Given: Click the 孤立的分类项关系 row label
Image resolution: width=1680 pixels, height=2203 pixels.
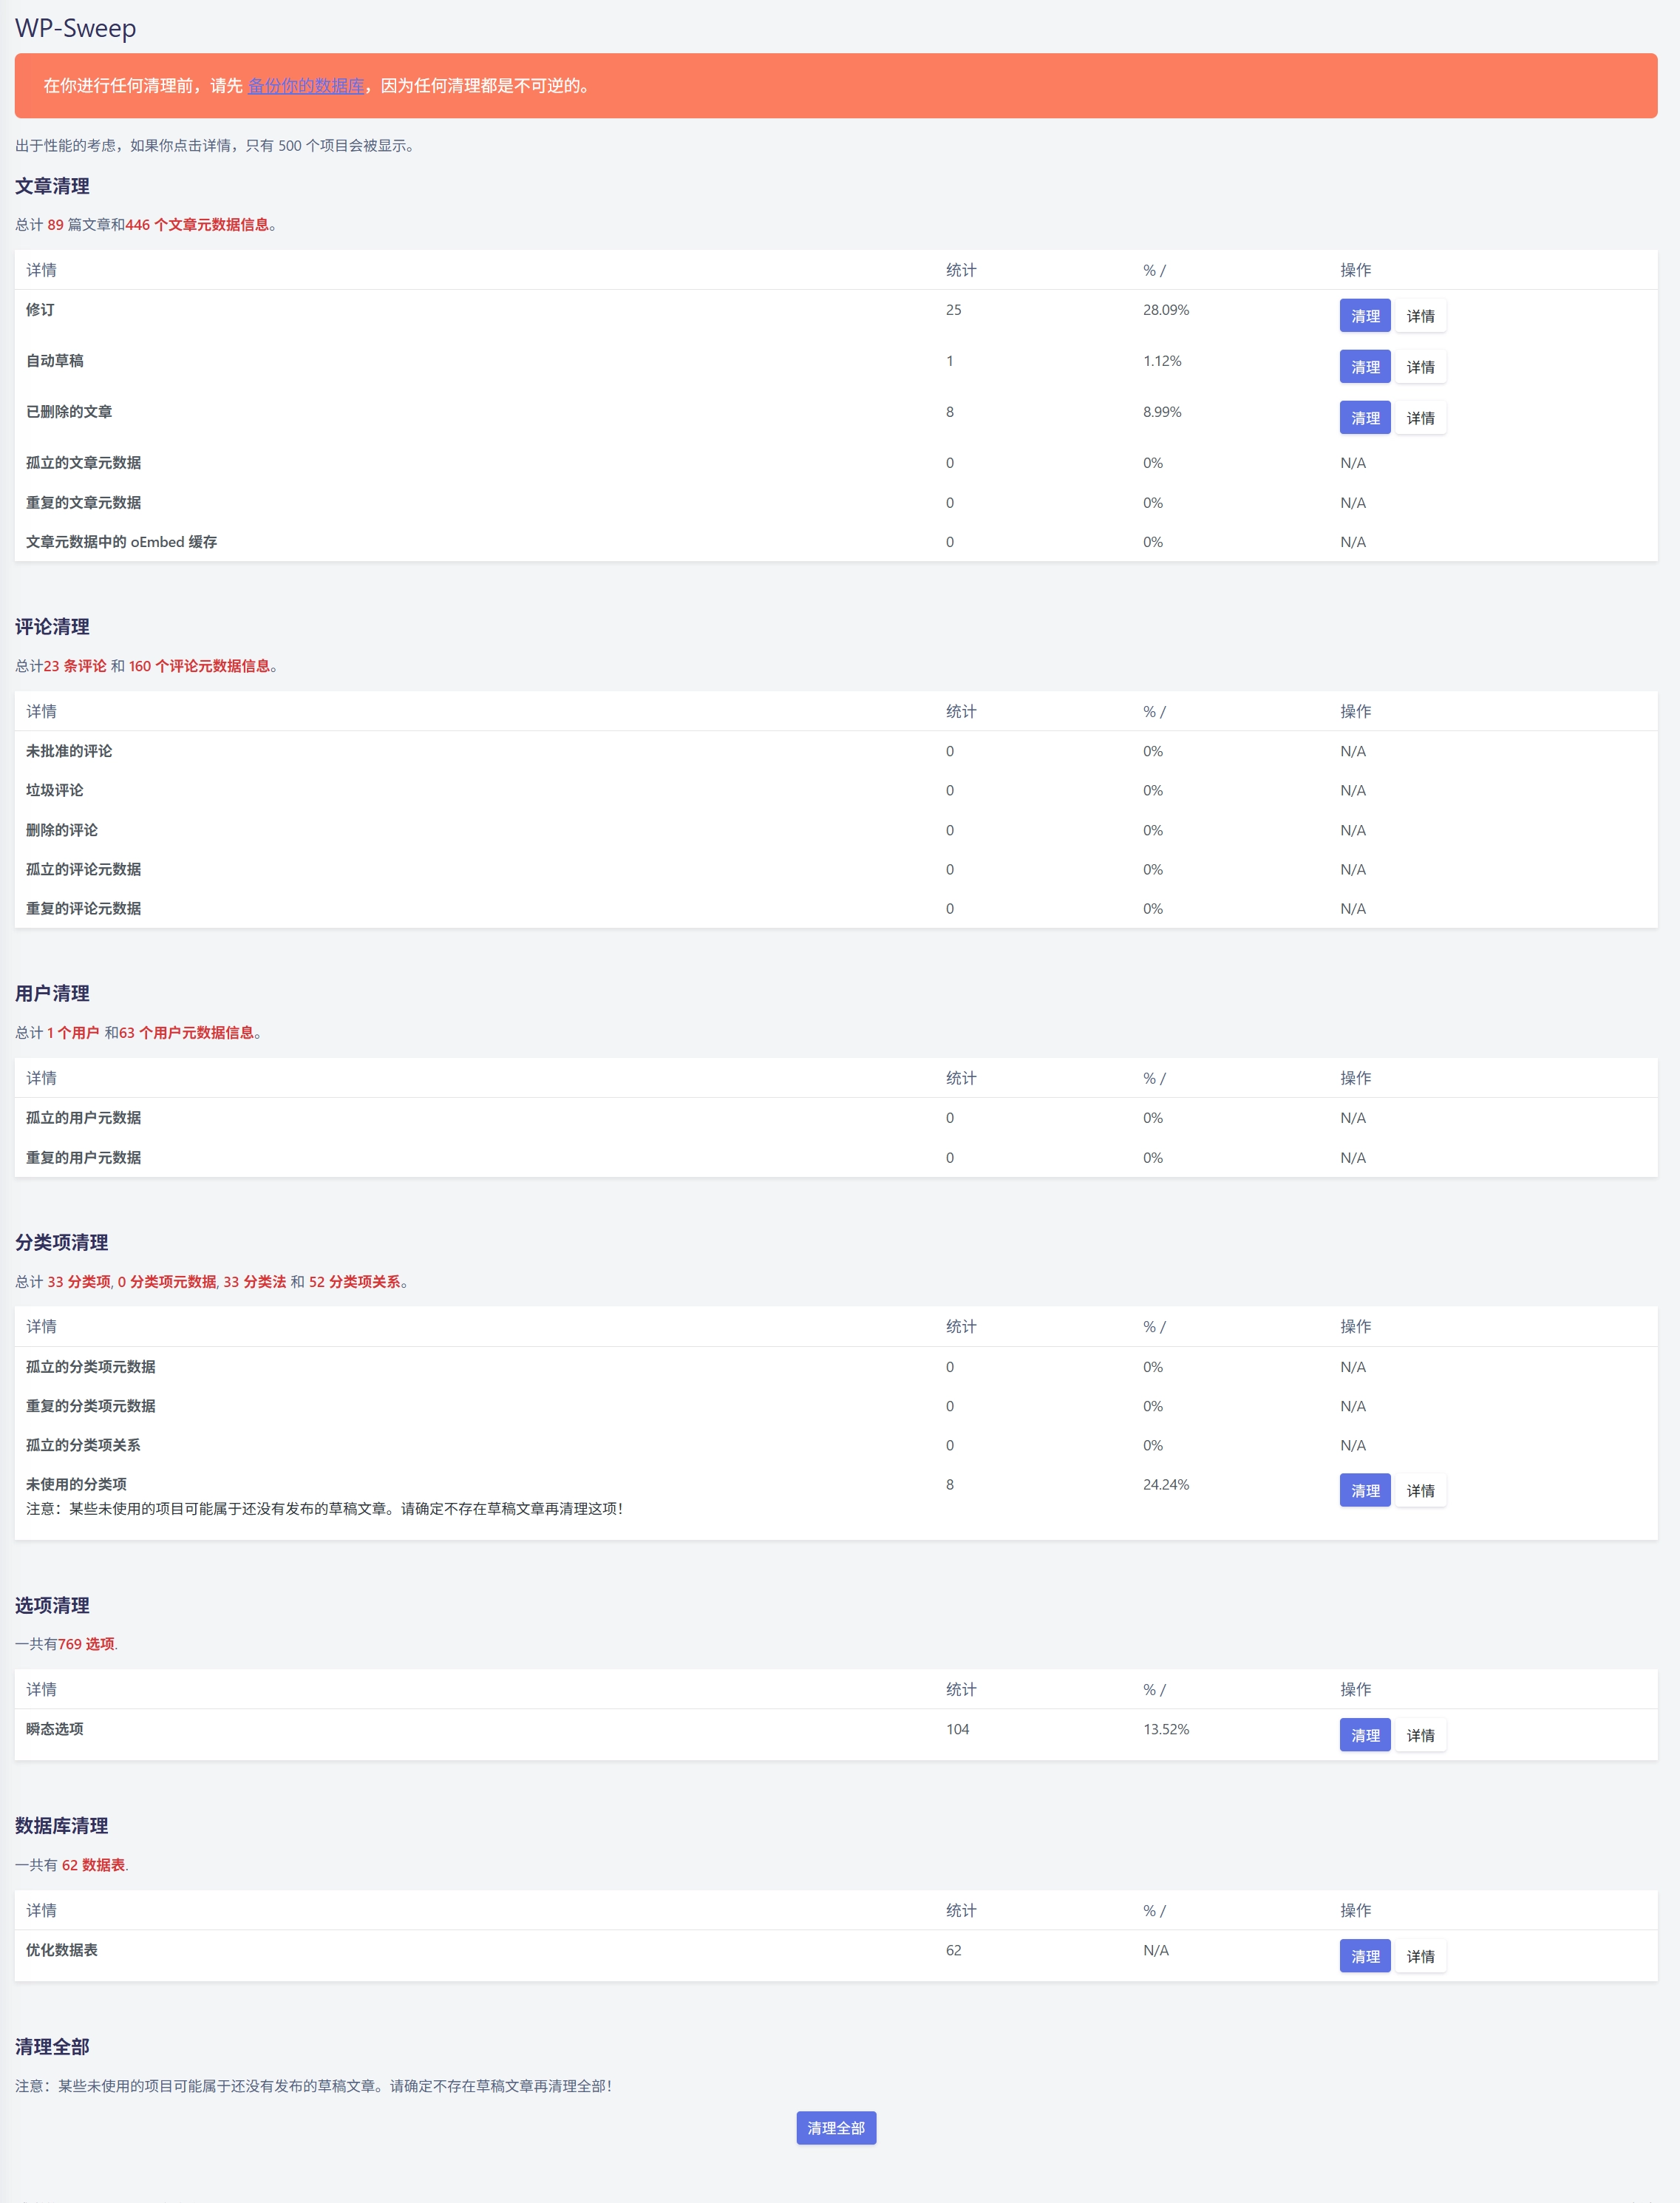Looking at the screenshot, I should pos(83,1445).
